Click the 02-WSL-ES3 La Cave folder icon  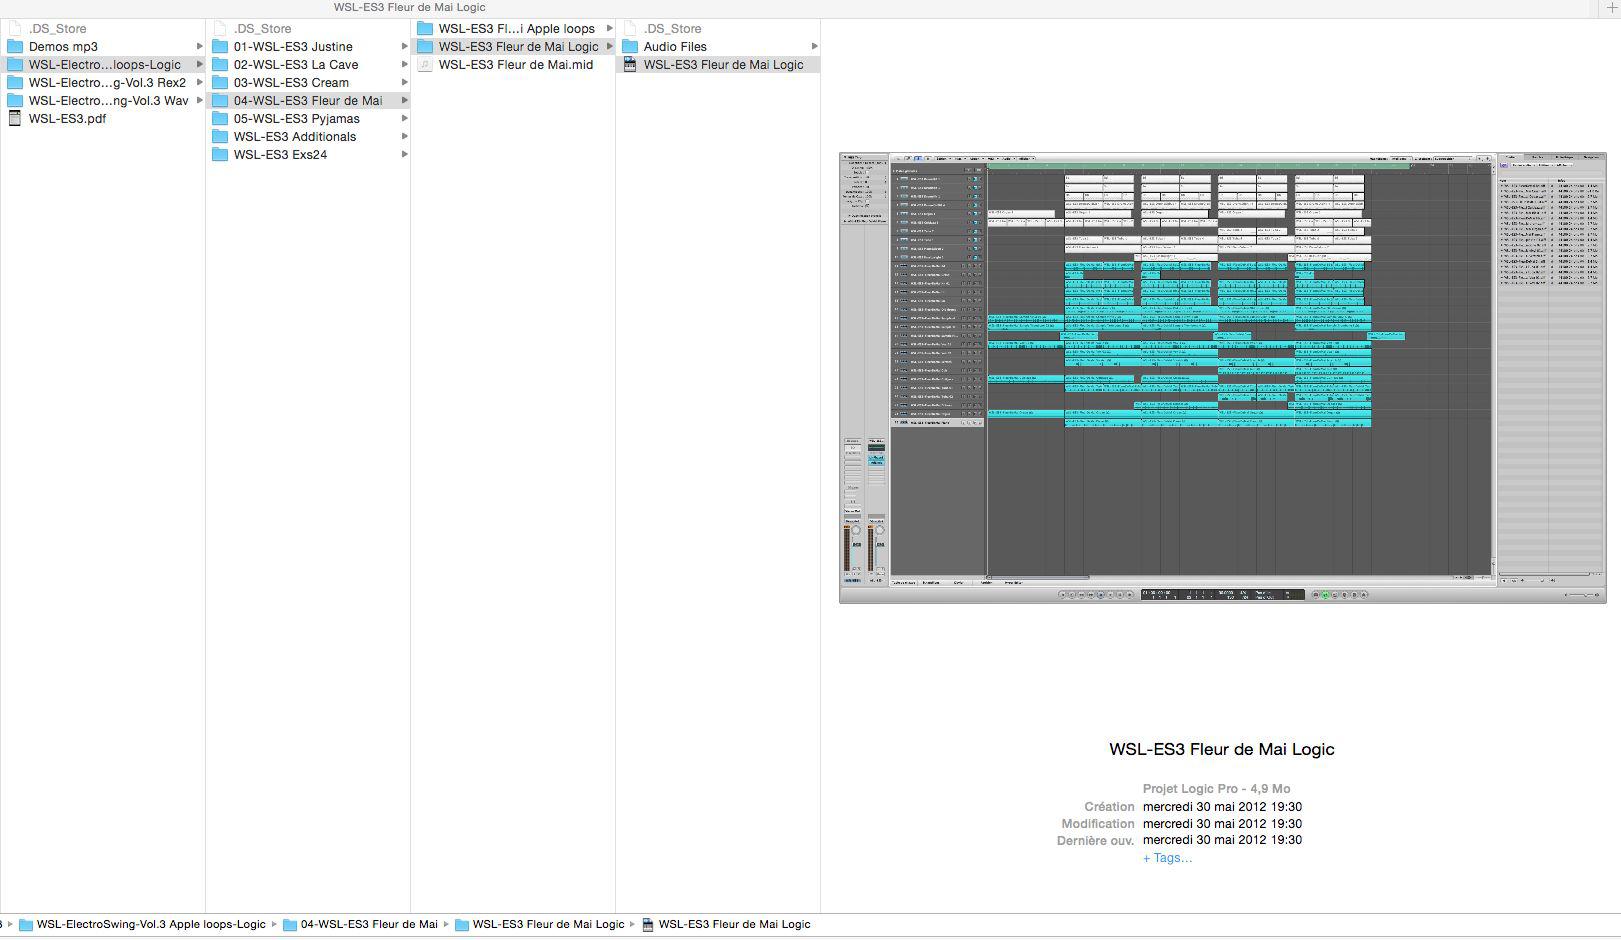click(x=220, y=65)
